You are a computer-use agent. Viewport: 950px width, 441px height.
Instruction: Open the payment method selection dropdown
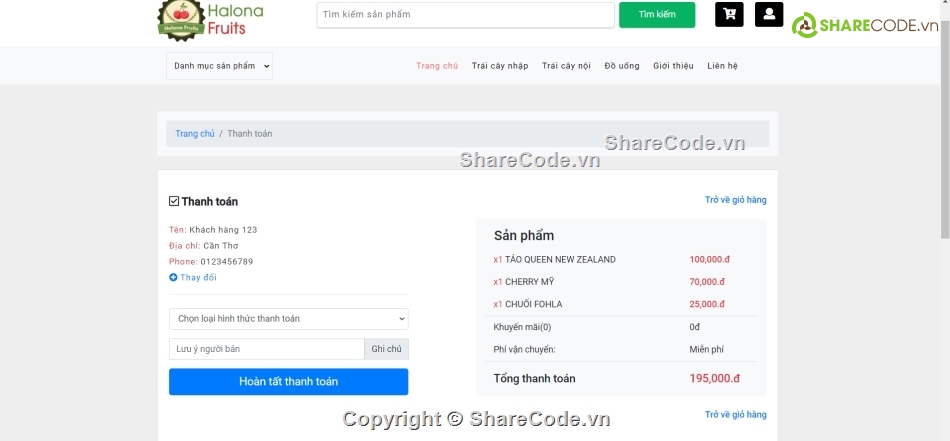tap(288, 319)
